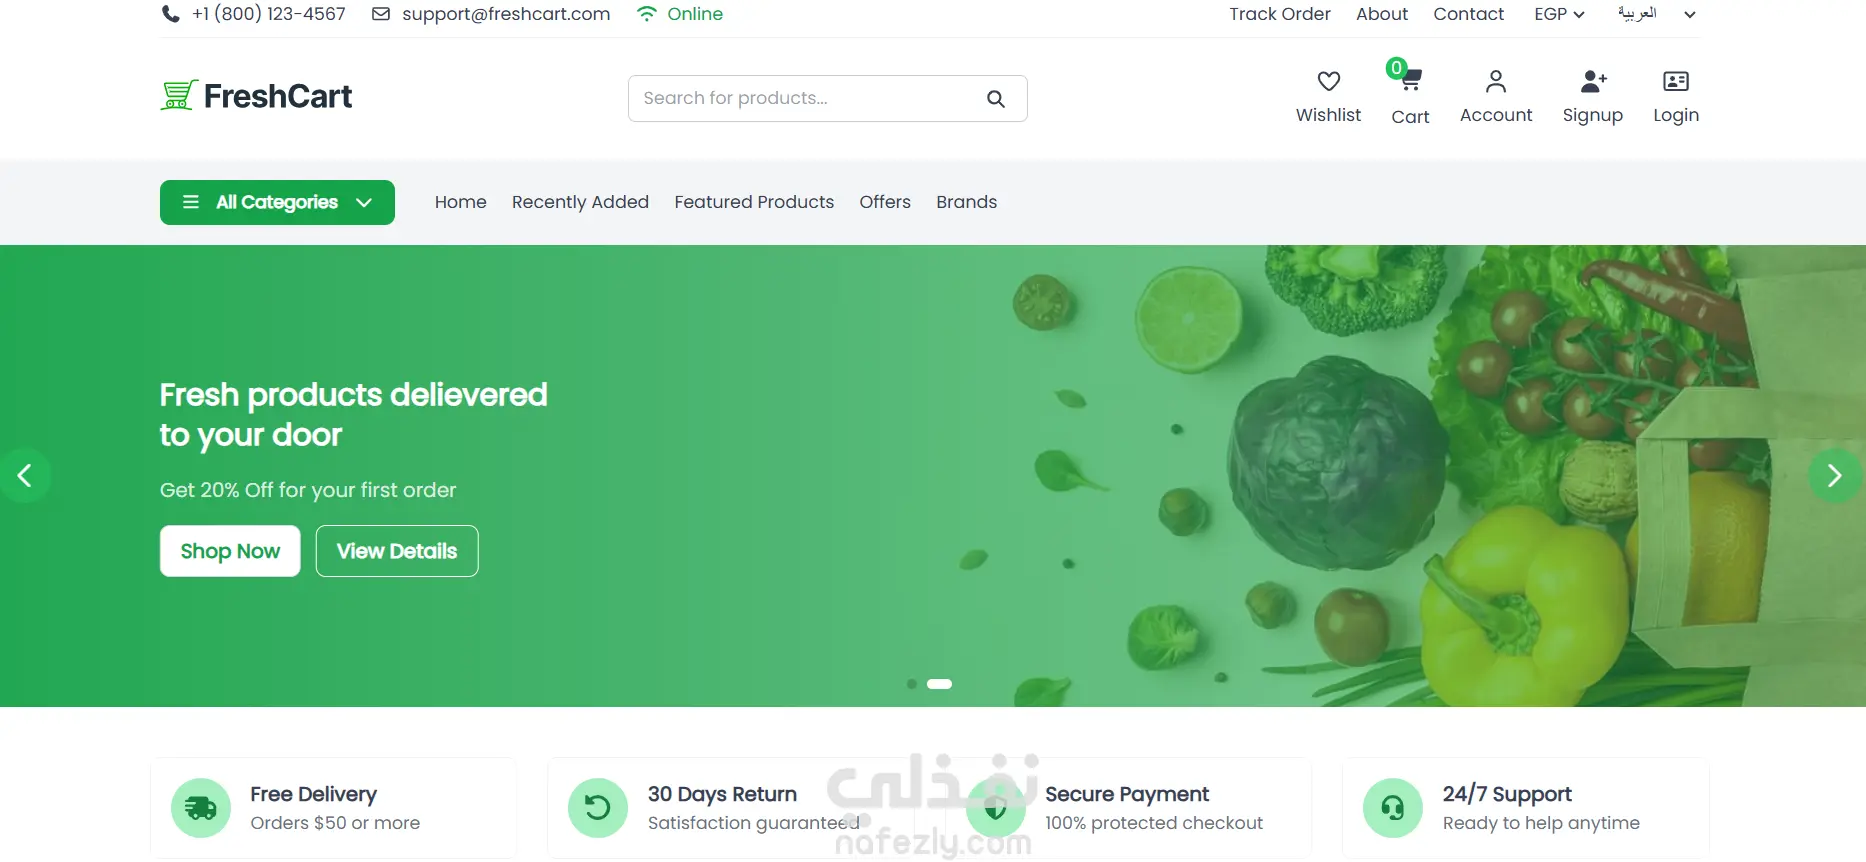Open the shopping Cart icon
Screen dimensions: 1866x862
(x=1411, y=80)
